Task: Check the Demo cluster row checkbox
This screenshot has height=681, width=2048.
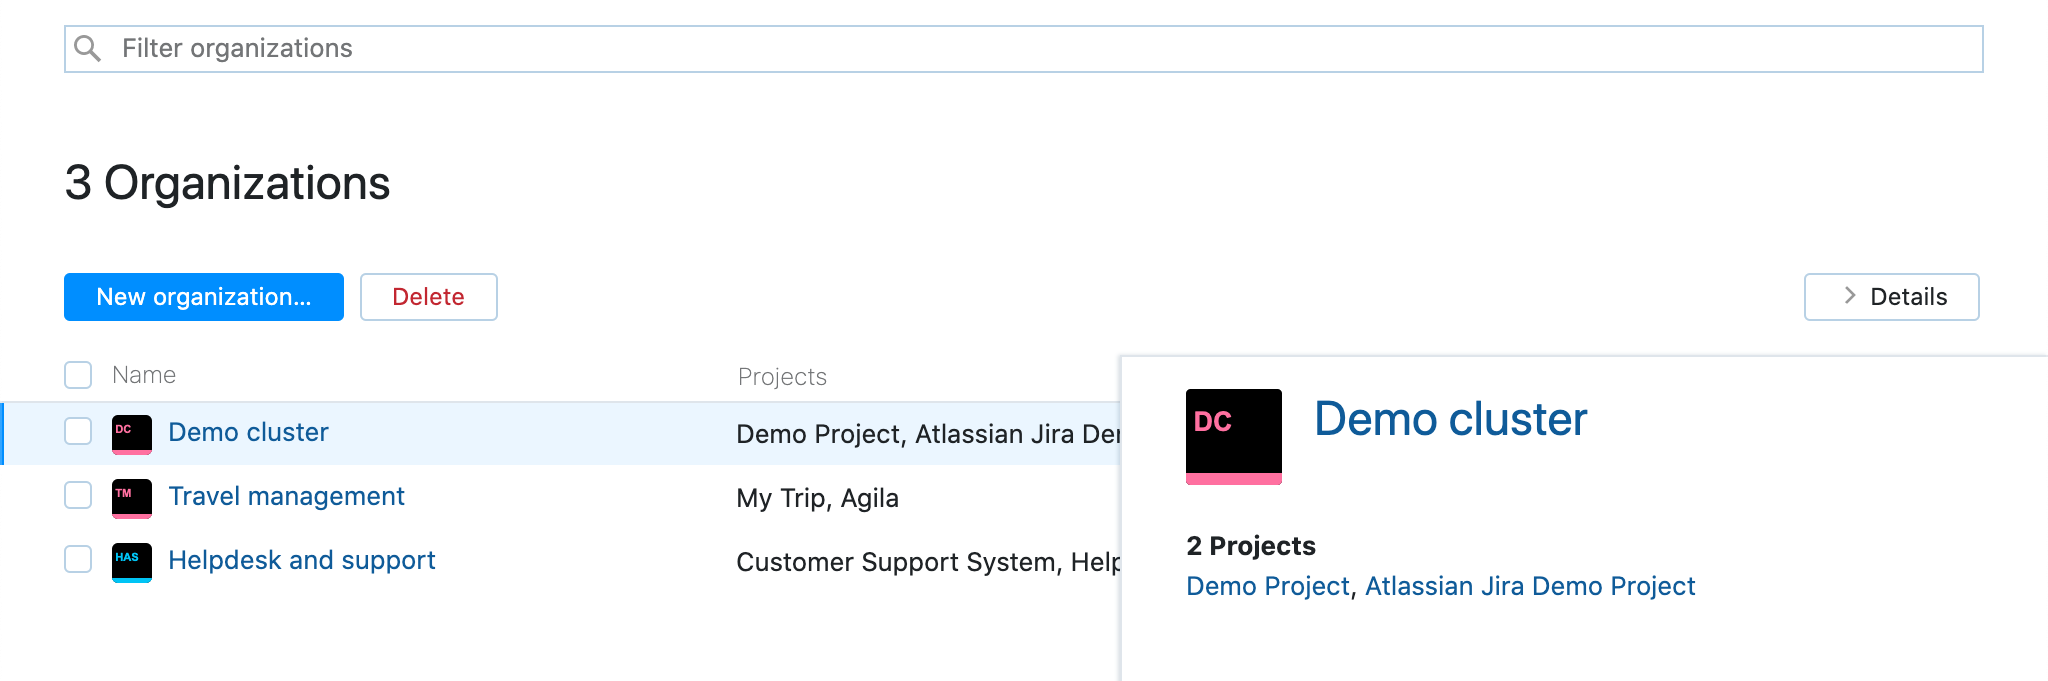Action: click(78, 432)
